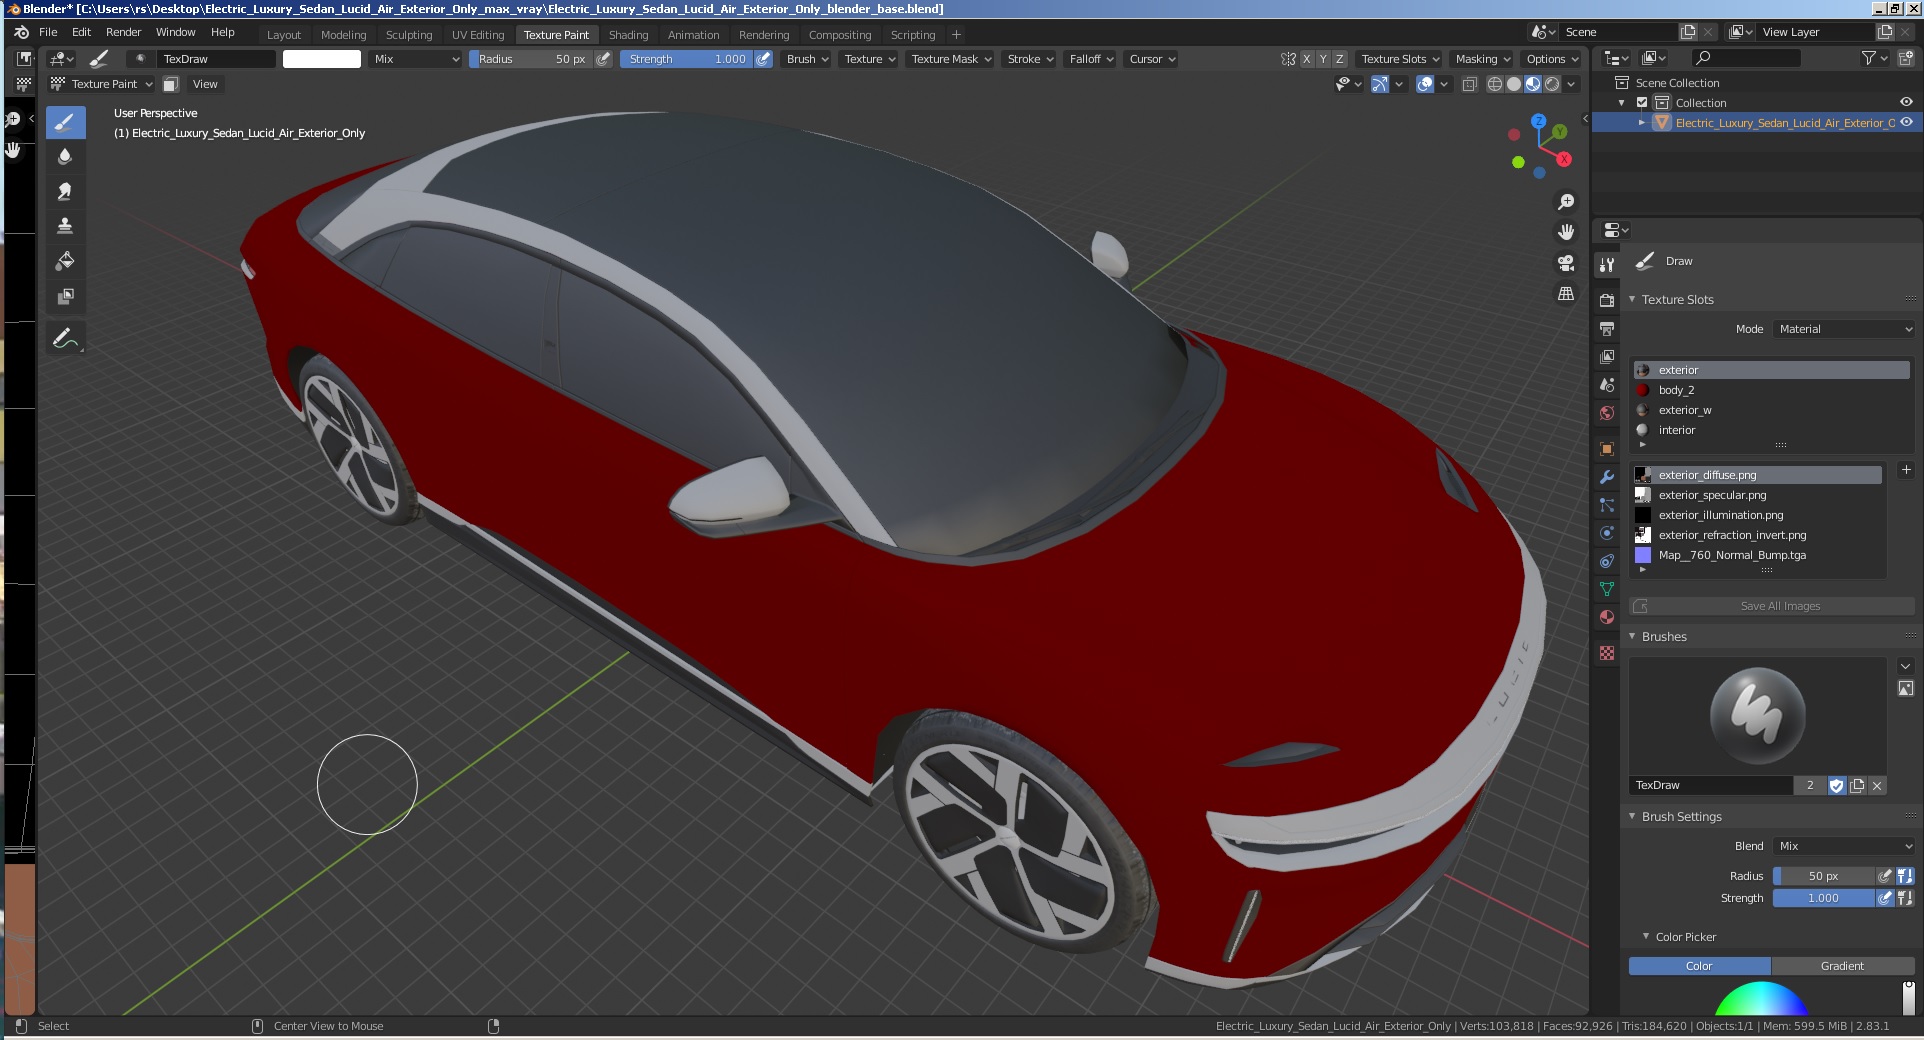The image size is (1924, 1040).
Task: Open Material properties tab icon
Action: 1607,617
